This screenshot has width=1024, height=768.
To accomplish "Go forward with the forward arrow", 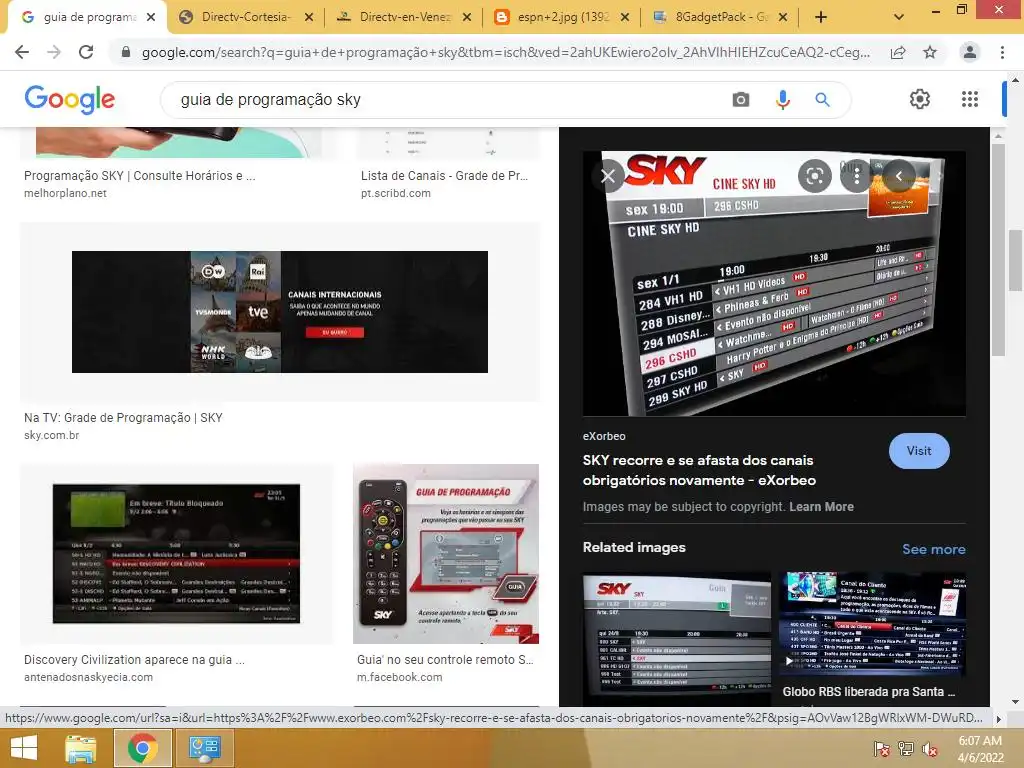I will tap(54, 52).
